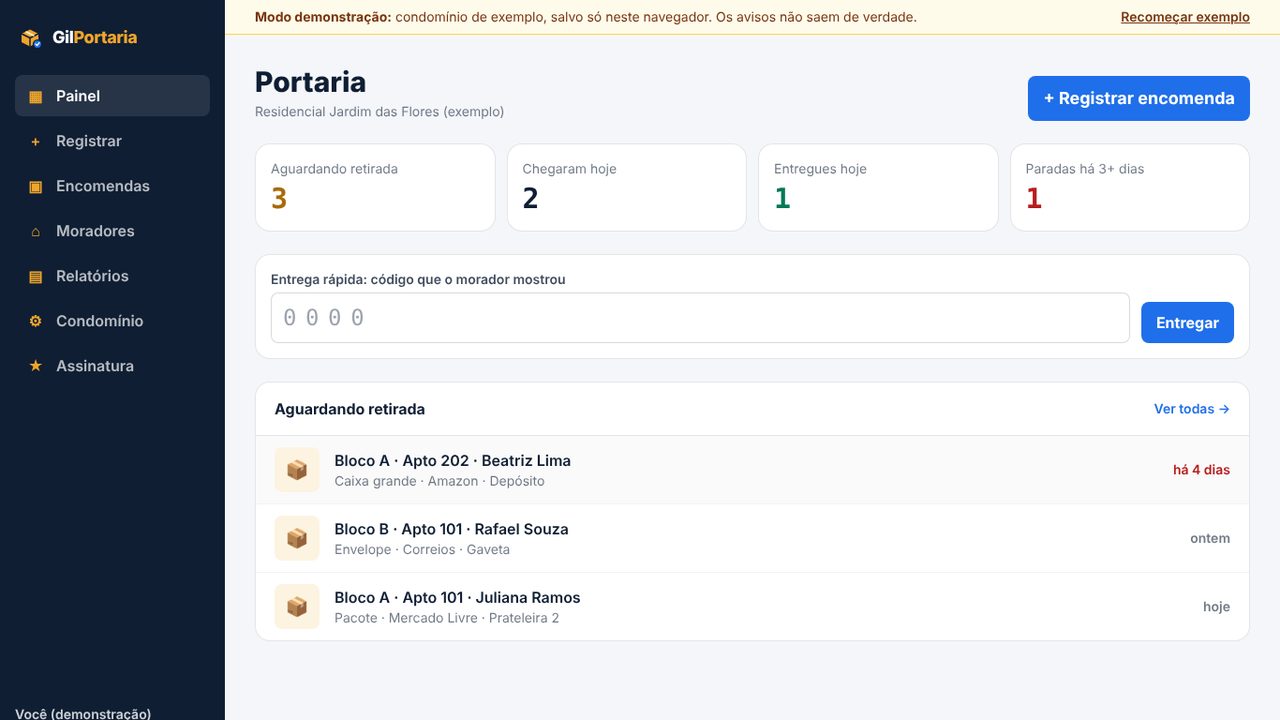Open the Painel menu item

pyautogui.click(x=112, y=96)
